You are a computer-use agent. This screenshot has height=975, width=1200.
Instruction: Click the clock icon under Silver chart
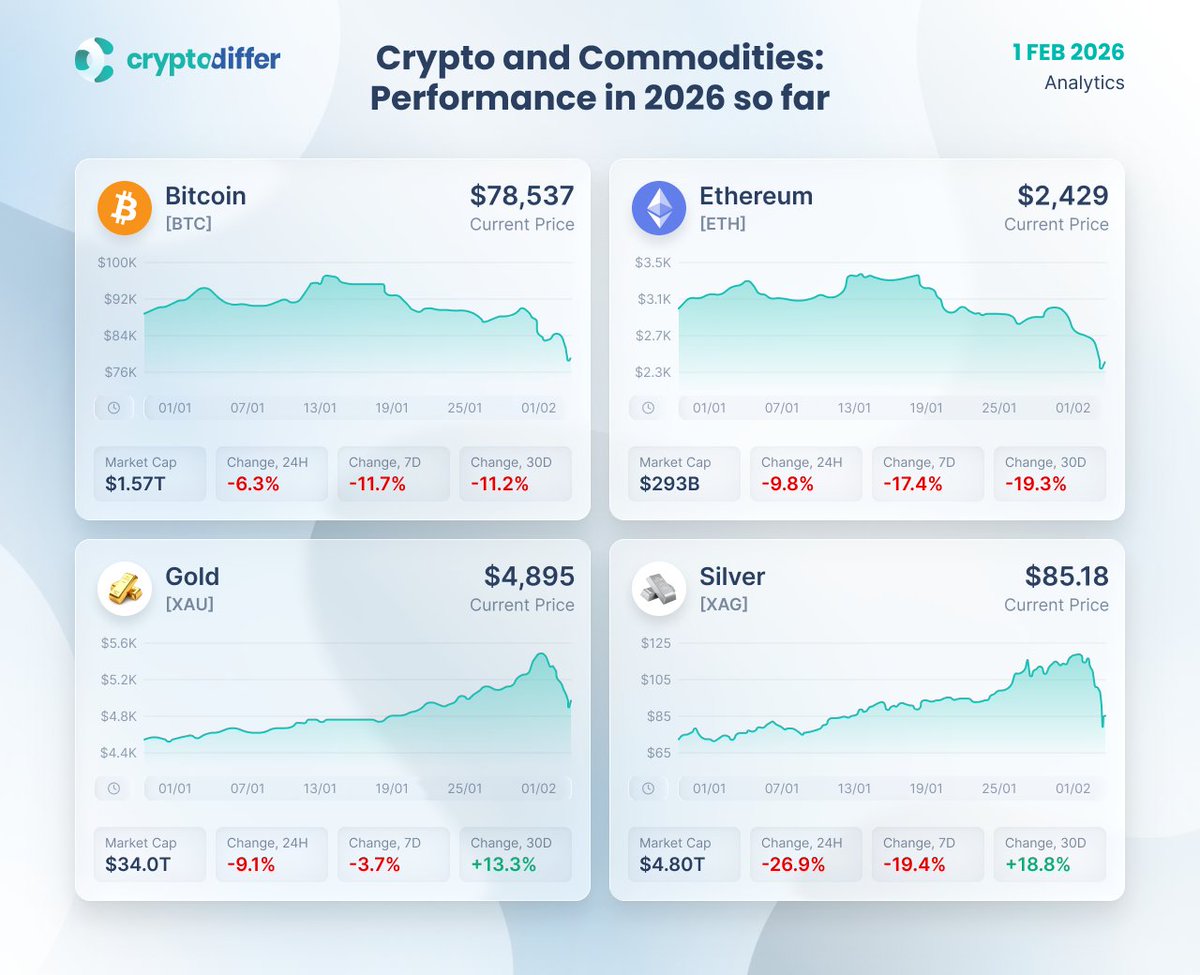point(648,788)
